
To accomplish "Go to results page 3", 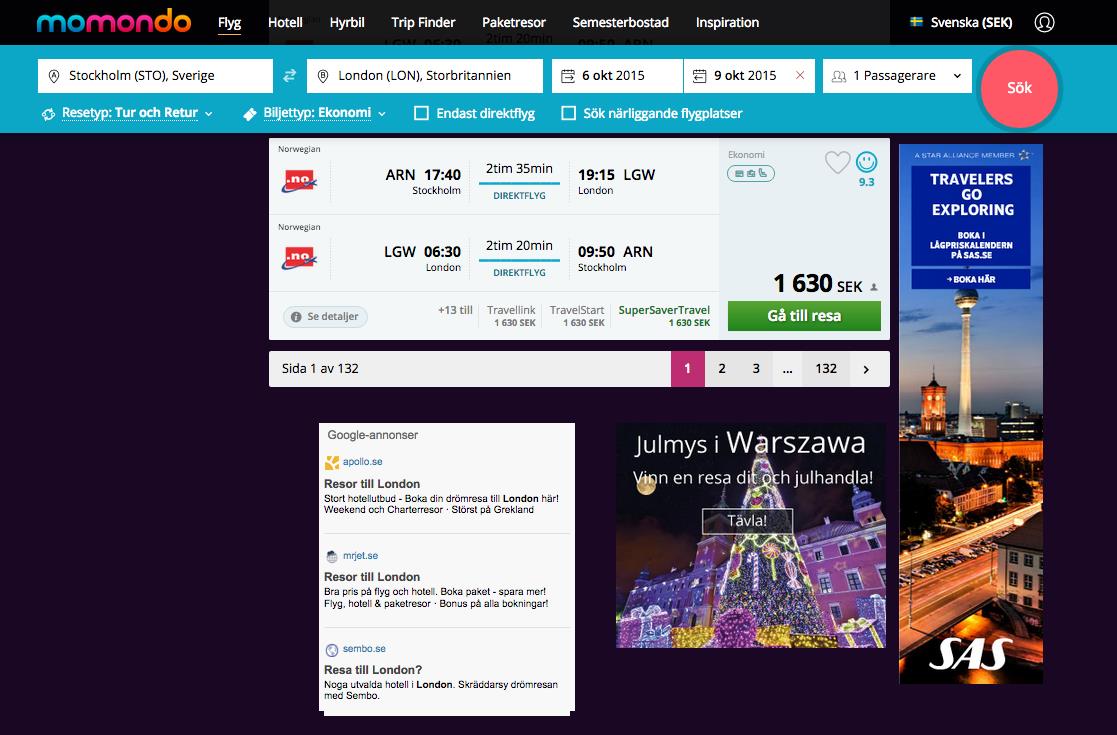I will [756, 369].
